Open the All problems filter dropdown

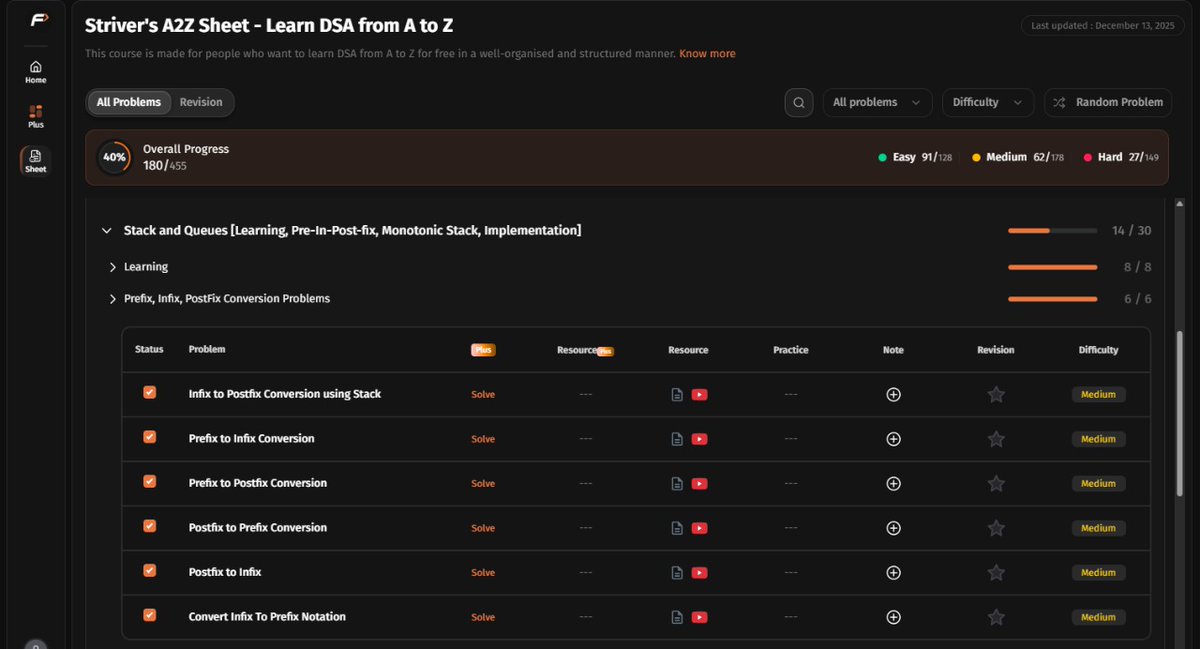[x=878, y=102]
